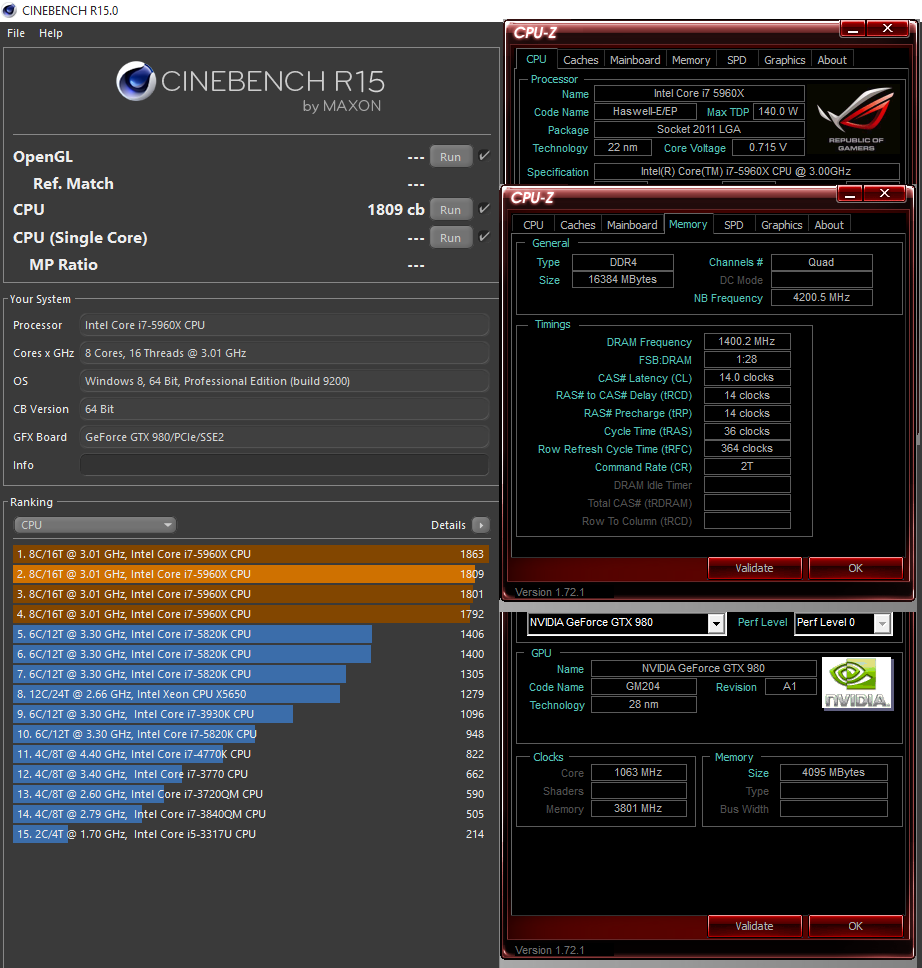Open the Help menu in Cinebench
The width and height of the screenshot is (922, 968).
[x=51, y=33]
